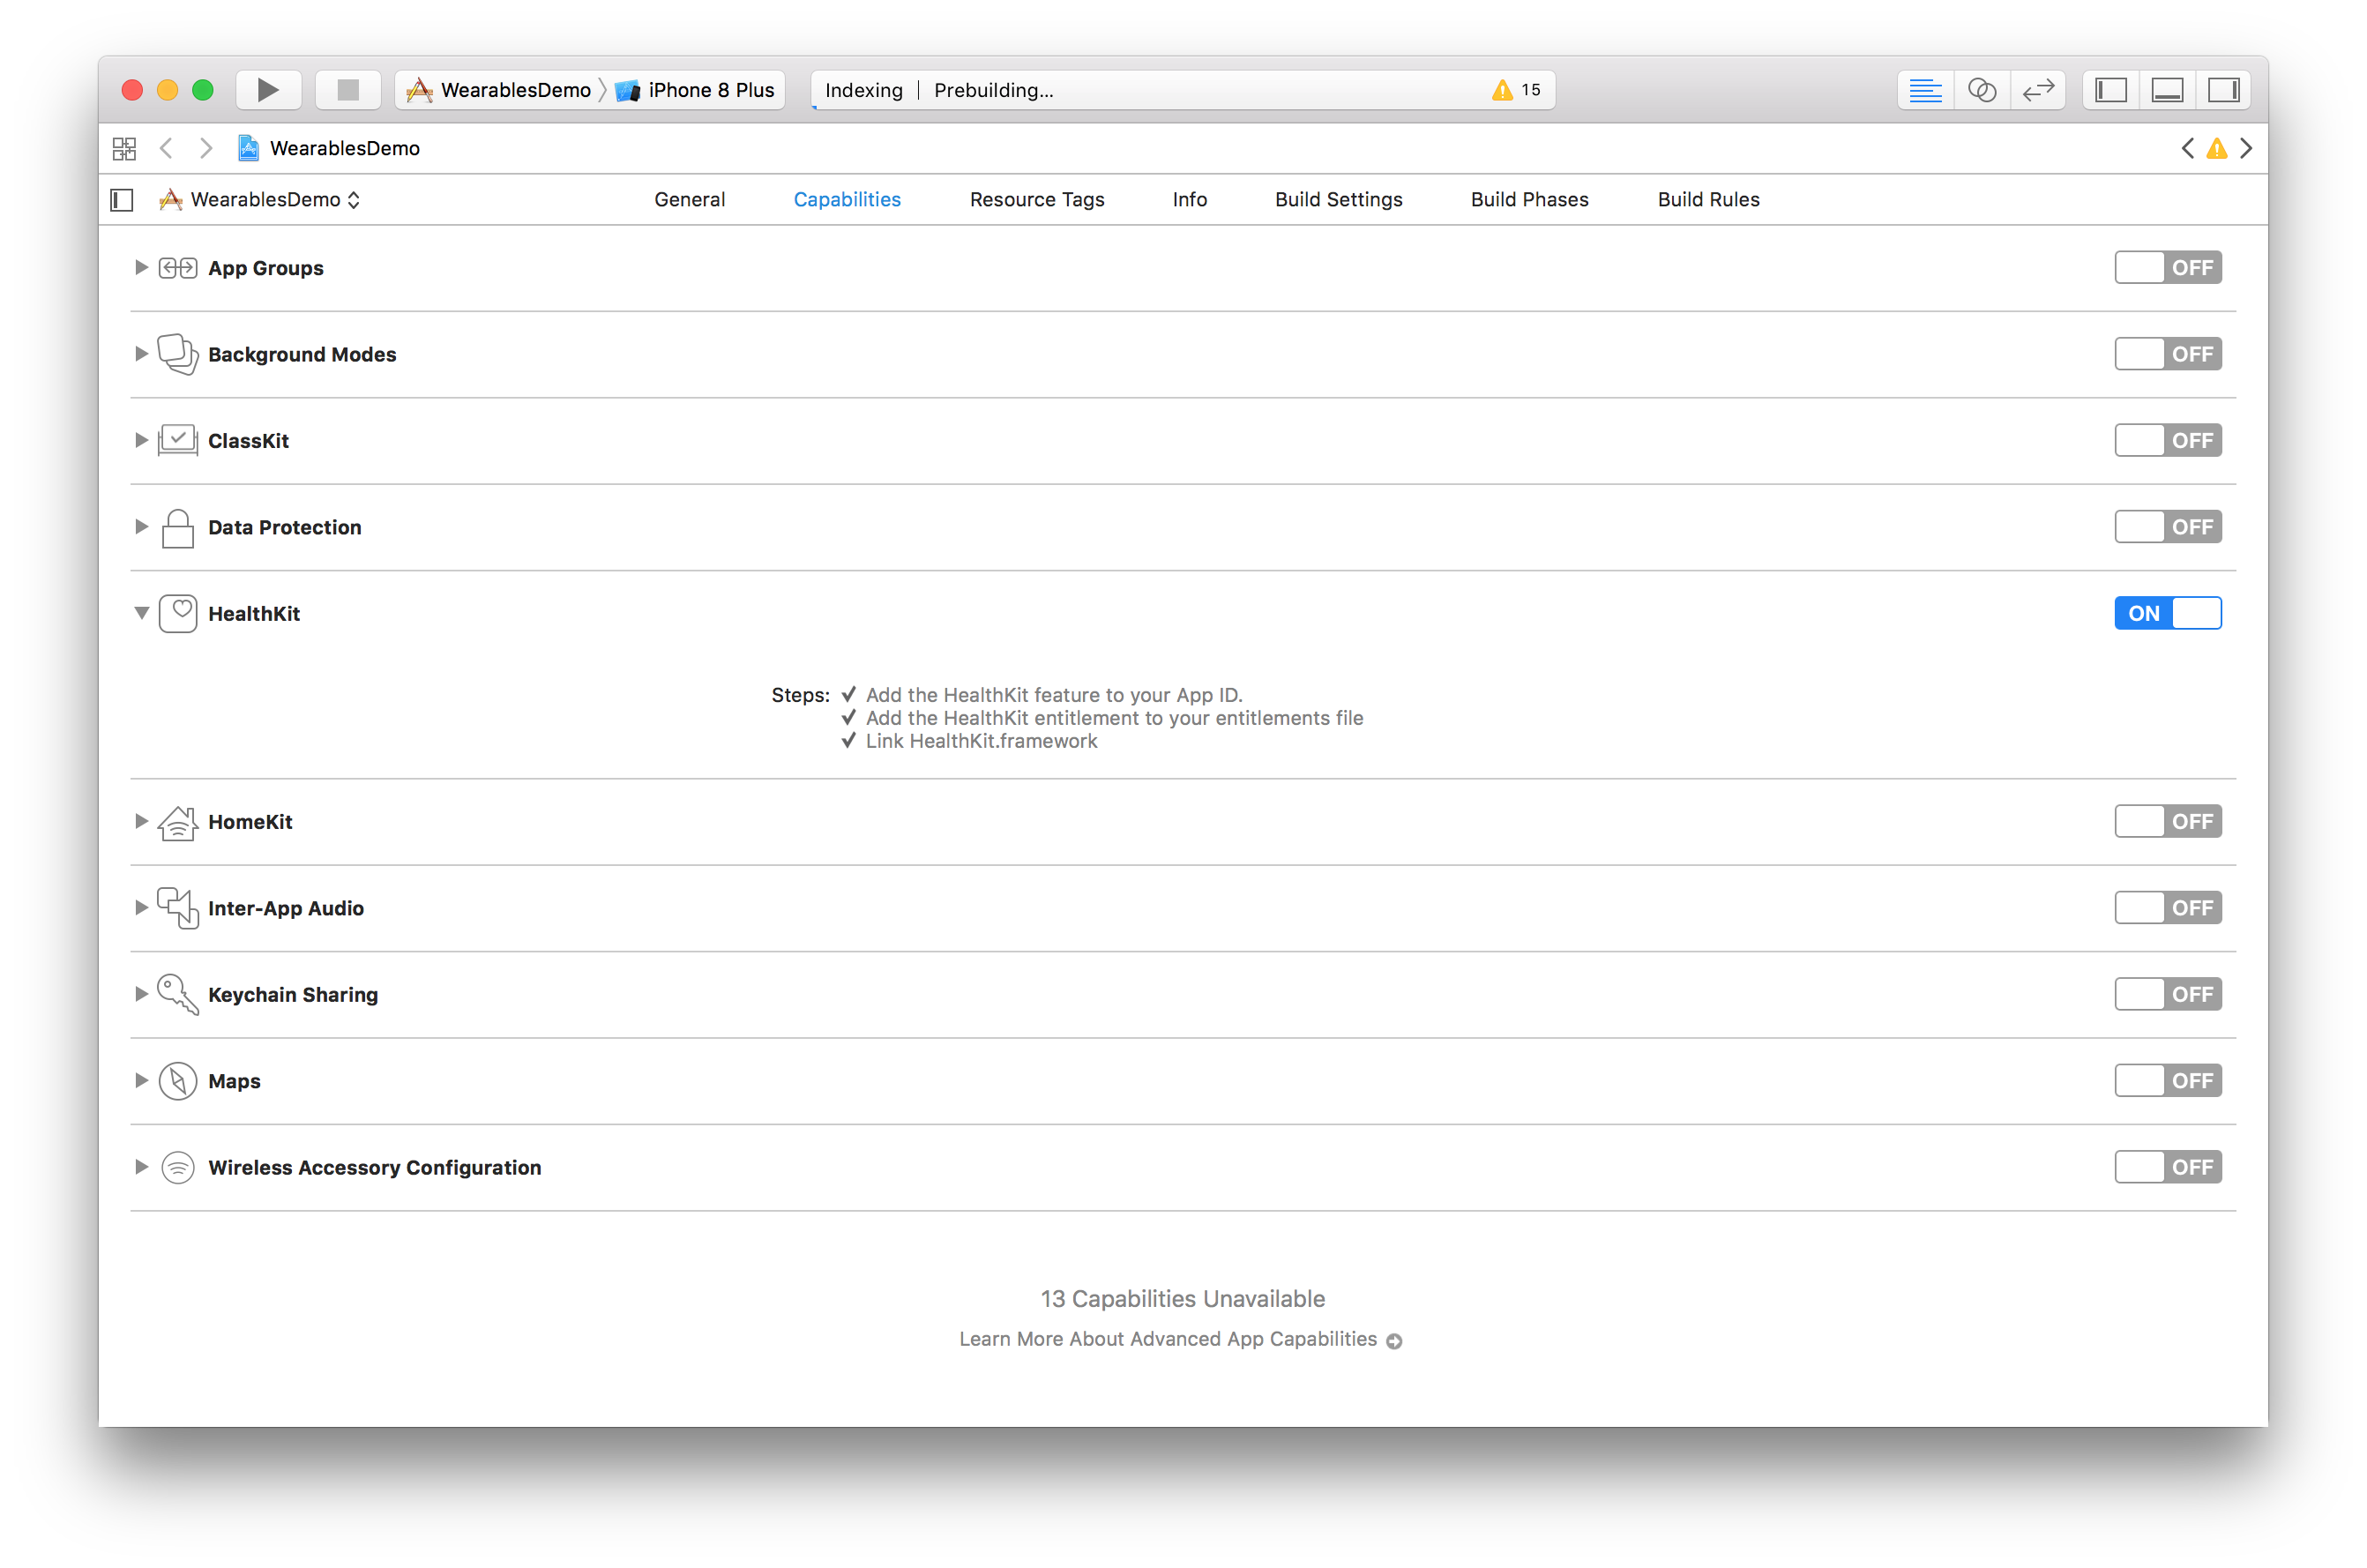The height and width of the screenshot is (1568, 2367).
Task: Open the General tab
Action: click(x=689, y=199)
